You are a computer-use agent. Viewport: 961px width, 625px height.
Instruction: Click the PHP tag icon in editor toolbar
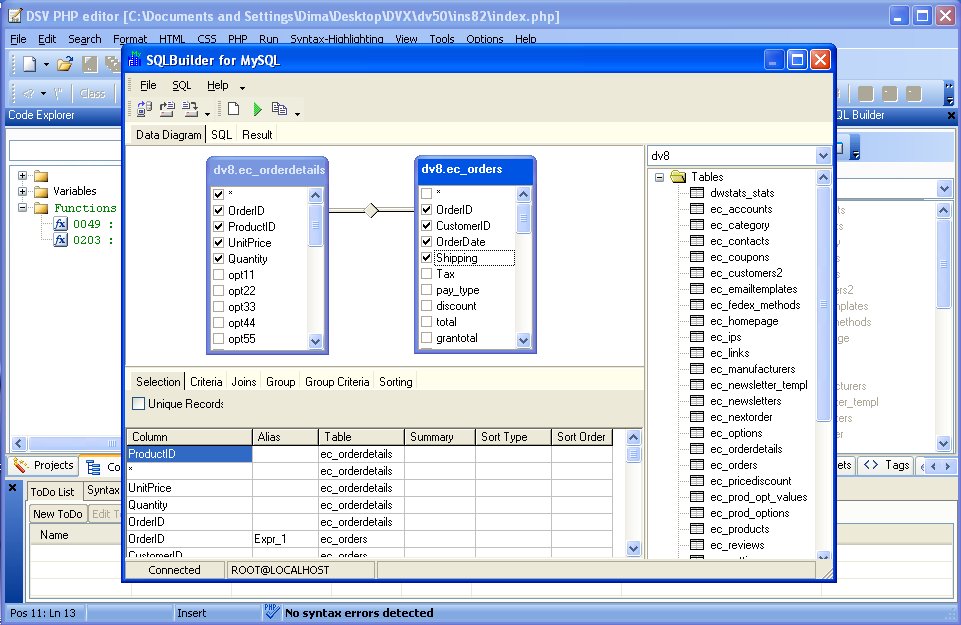tap(29, 94)
